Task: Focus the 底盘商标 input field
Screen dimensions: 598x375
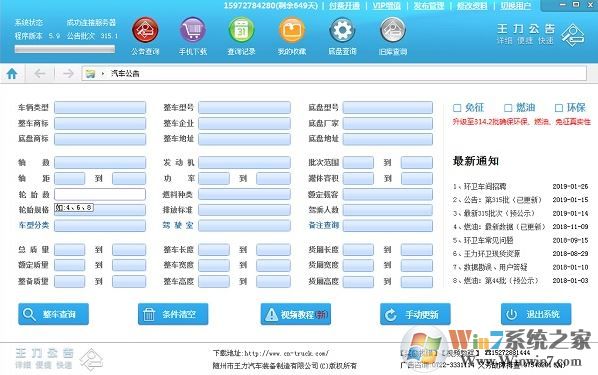Action: click(100, 139)
